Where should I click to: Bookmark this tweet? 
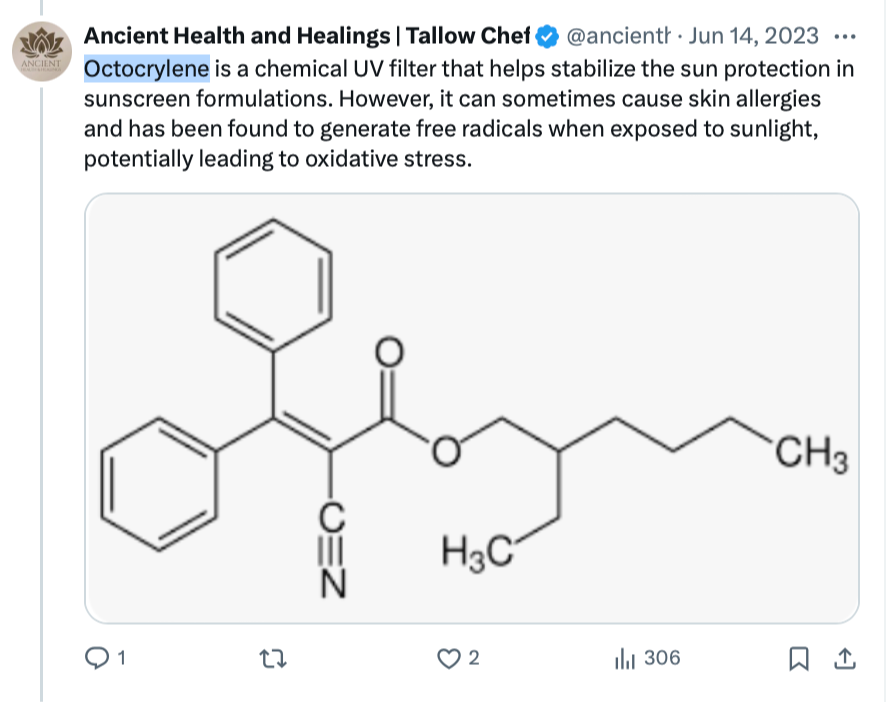click(x=799, y=658)
